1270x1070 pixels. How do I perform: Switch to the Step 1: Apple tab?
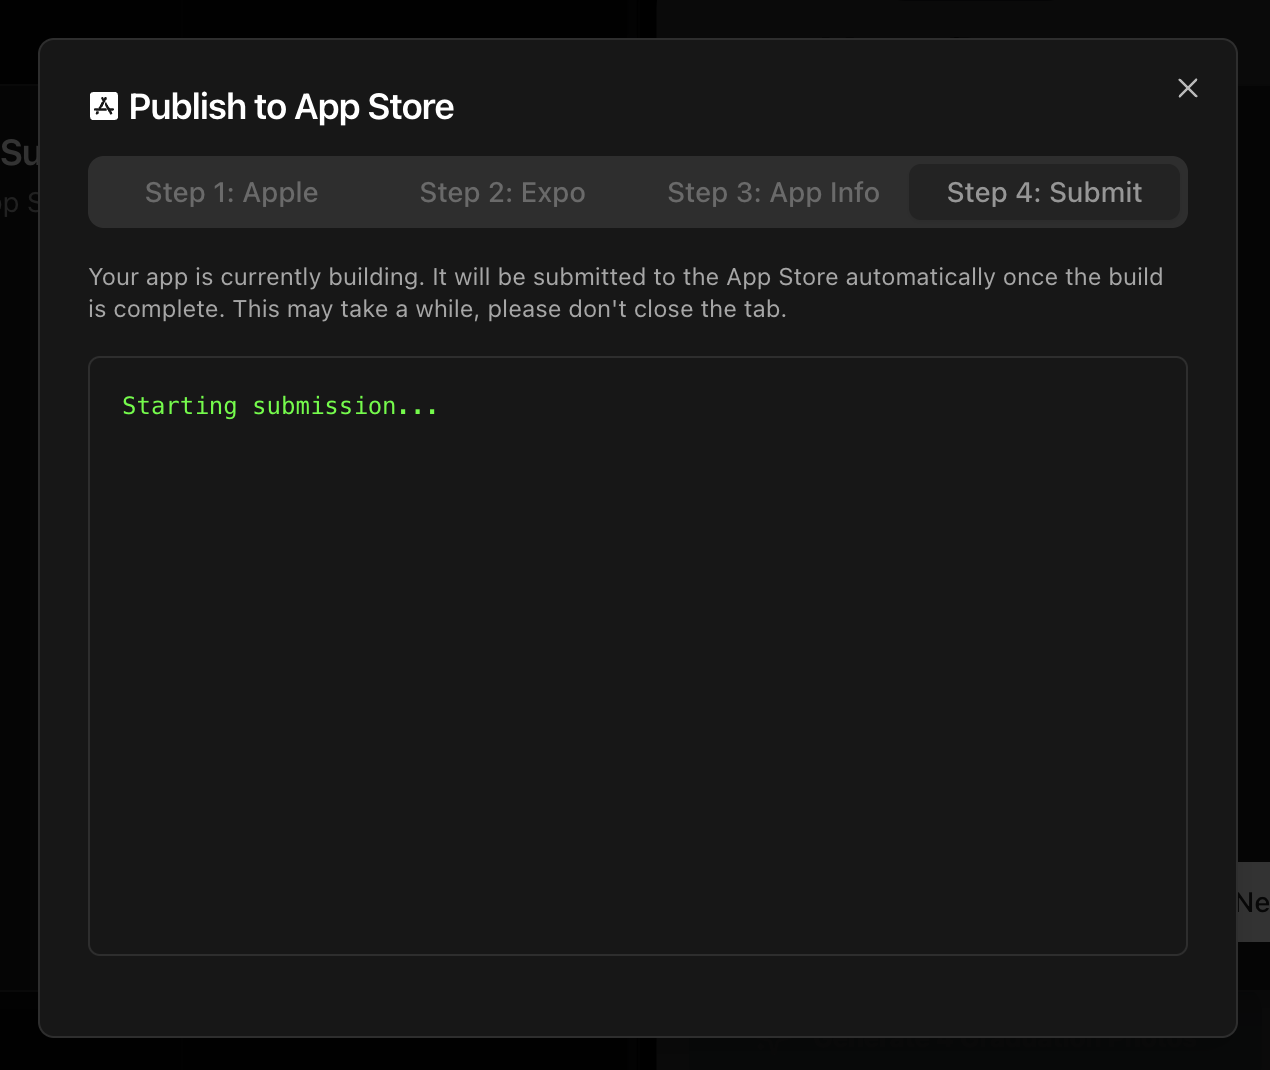[x=231, y=192]
